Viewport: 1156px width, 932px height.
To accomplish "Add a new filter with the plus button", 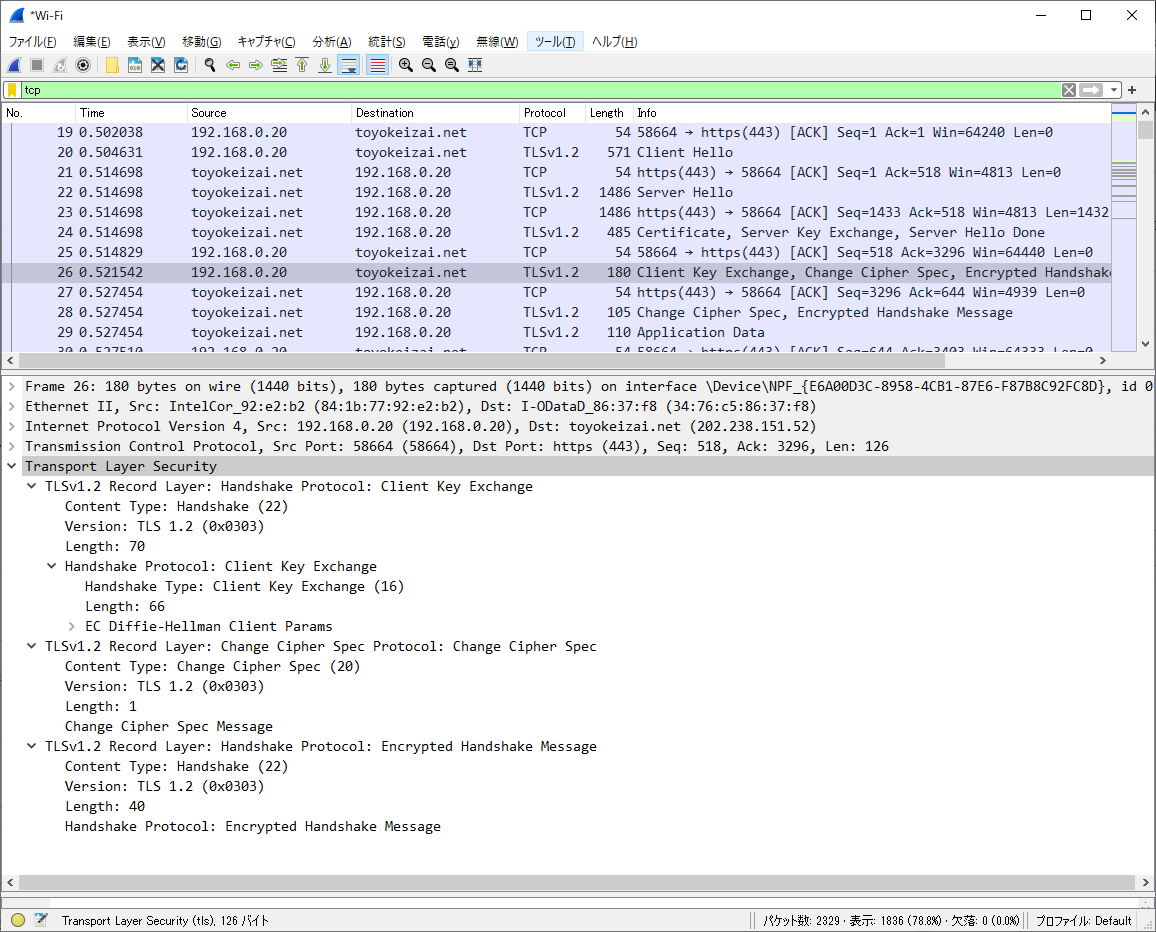I will coord(1131,90).
